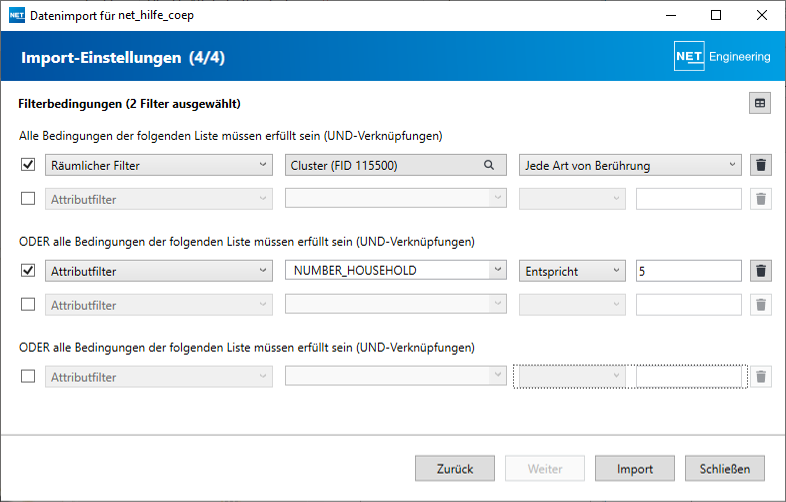Uncheck the Räumlicher Filter checkbox
Viewport: 786px width, 502px height.
point(28,166)
